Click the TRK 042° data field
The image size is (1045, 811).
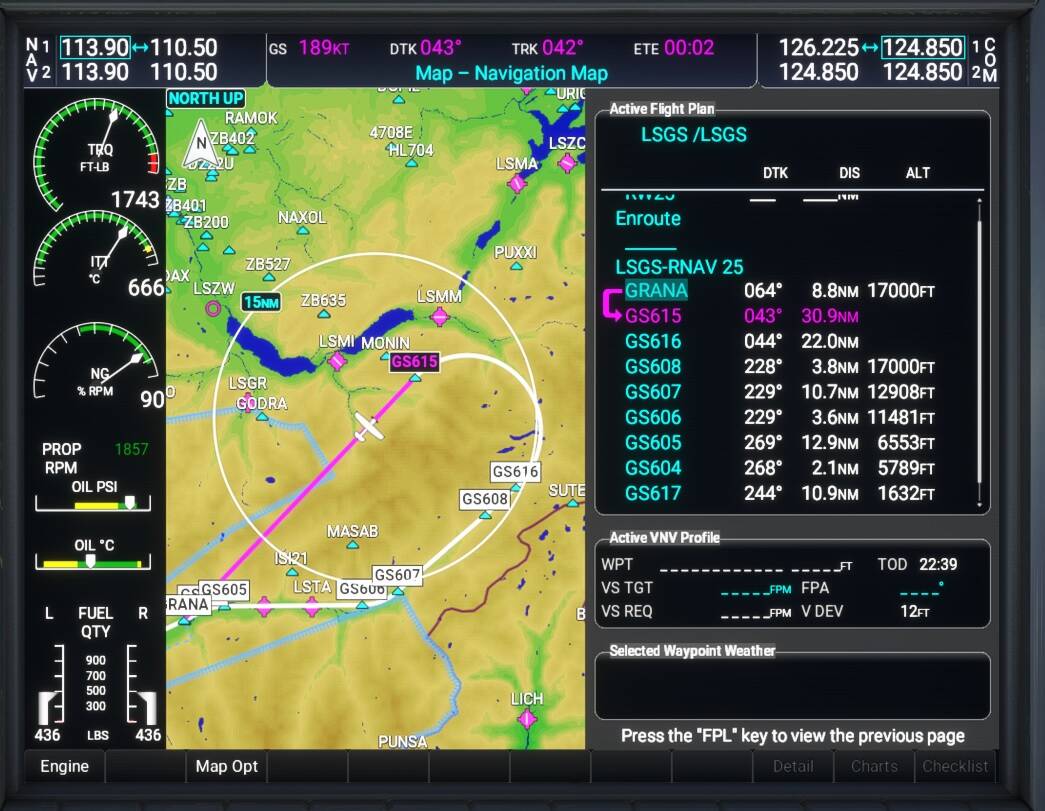(547, 48)
